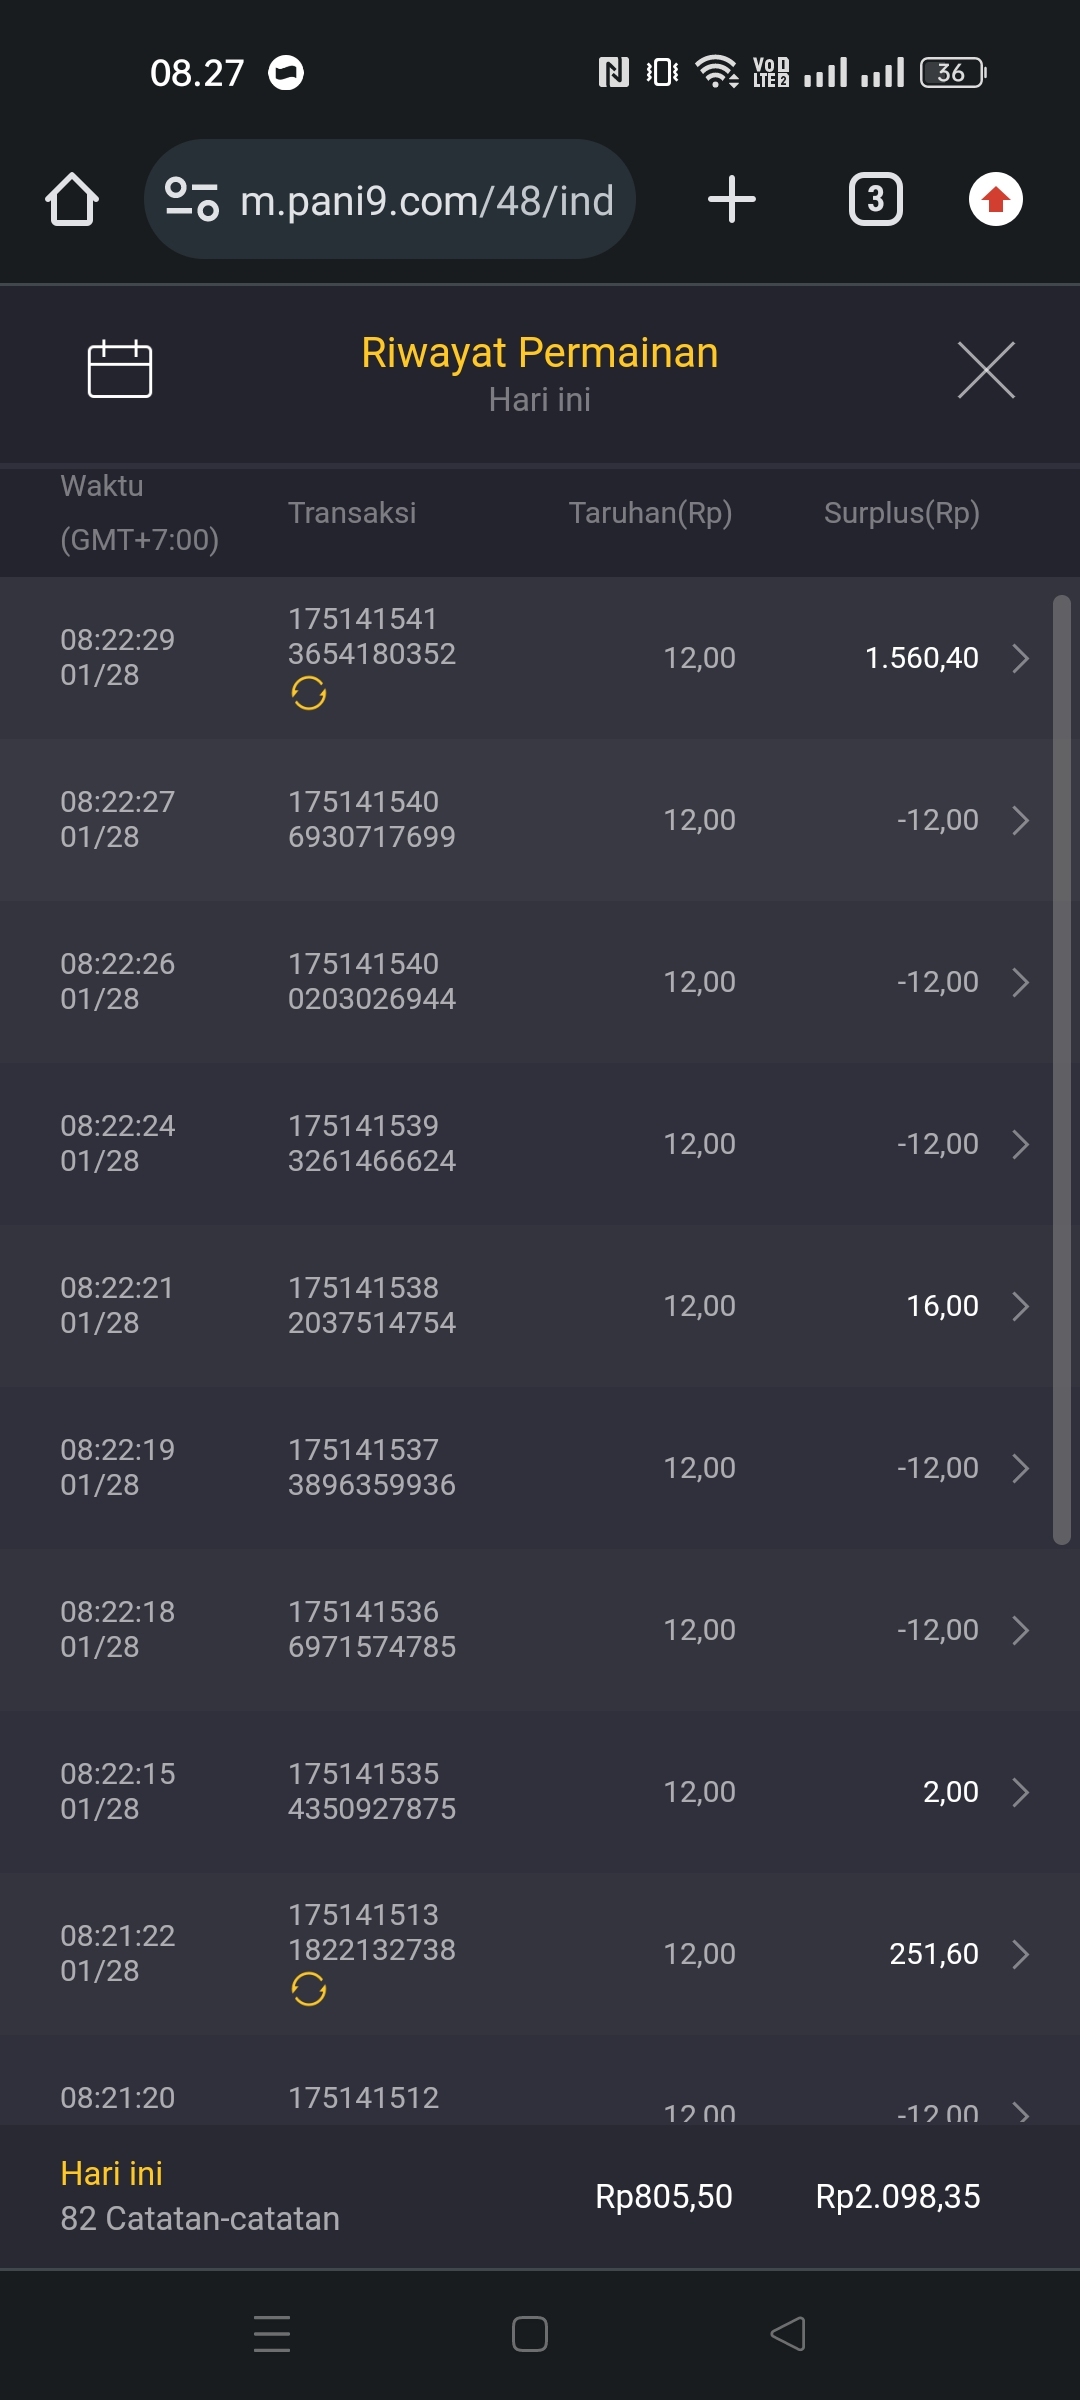Open the calendar date picker icon
Image resolution: width=1080 pixels, height=2400 pixels.
119,369
